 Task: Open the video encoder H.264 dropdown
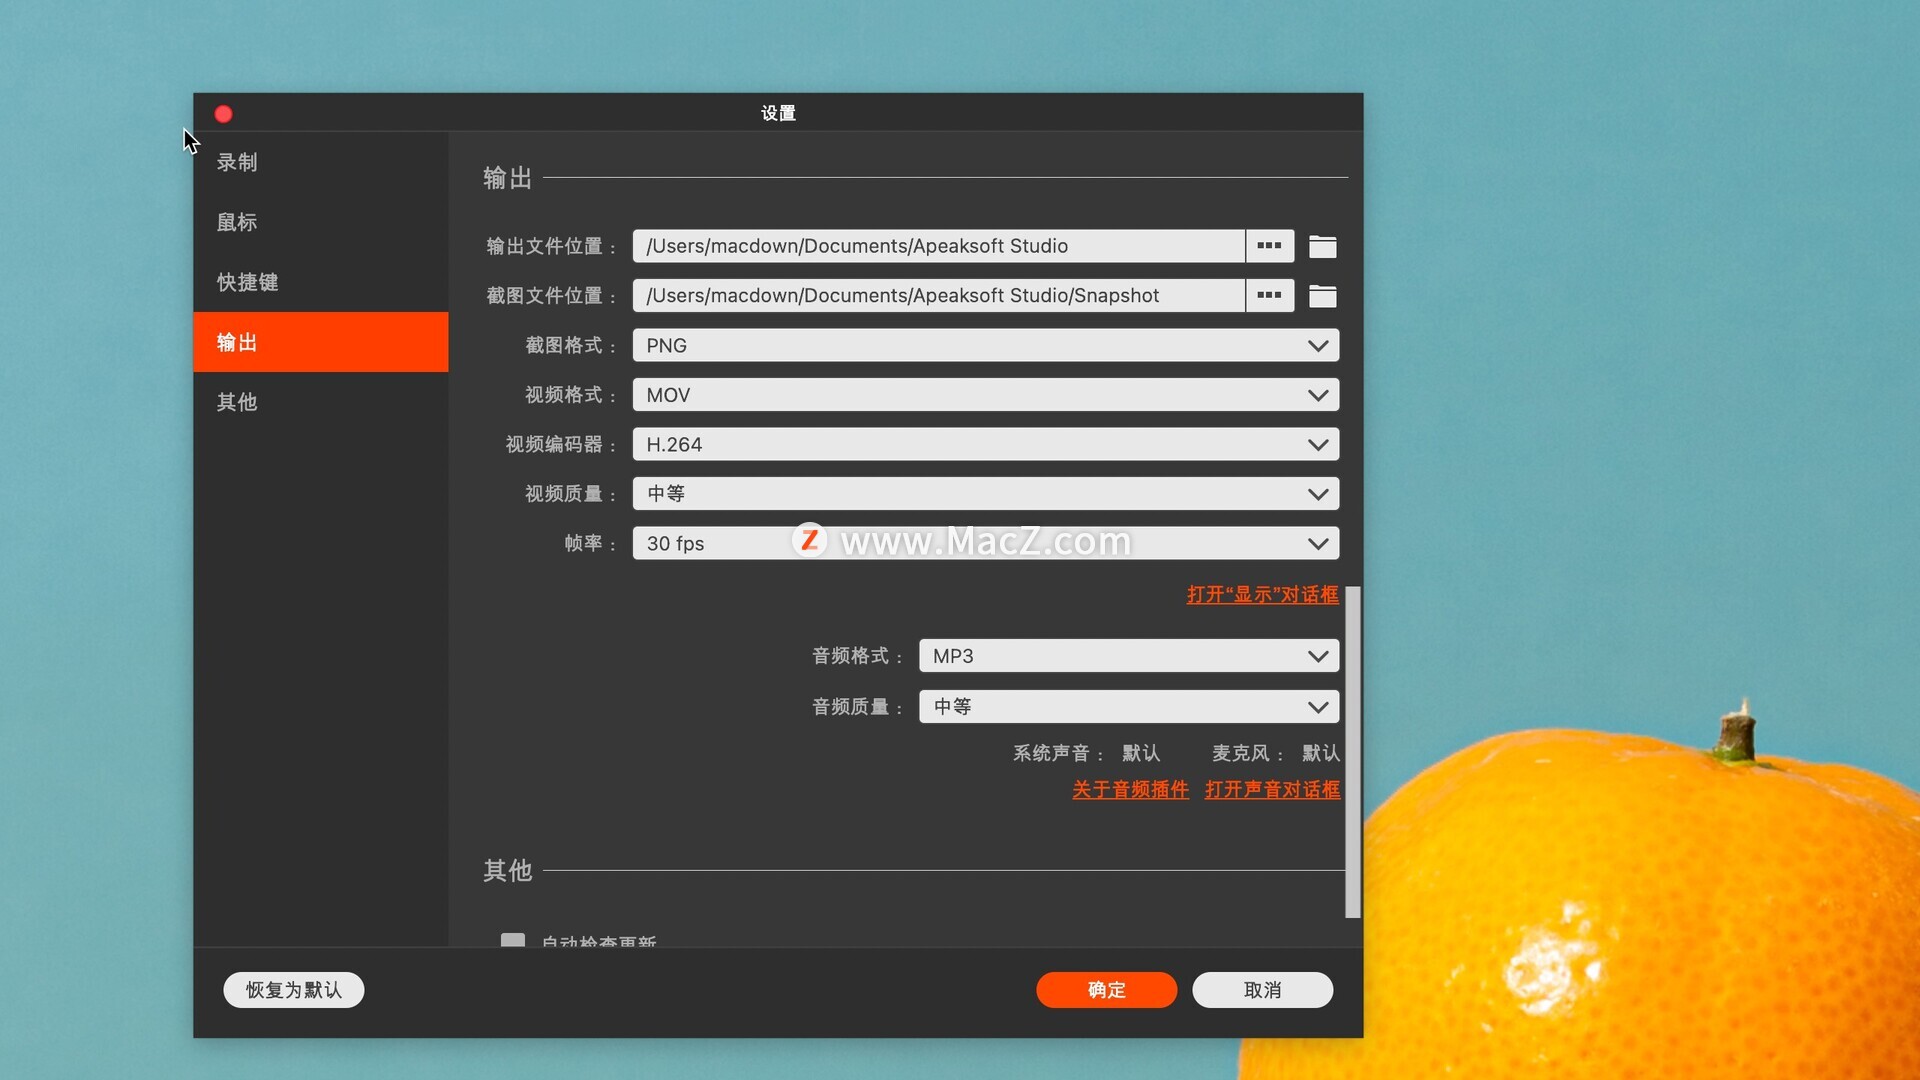985,444
